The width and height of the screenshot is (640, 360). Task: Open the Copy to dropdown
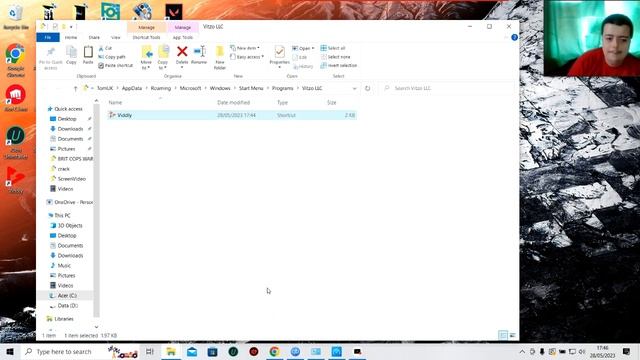tap(163, 58)
